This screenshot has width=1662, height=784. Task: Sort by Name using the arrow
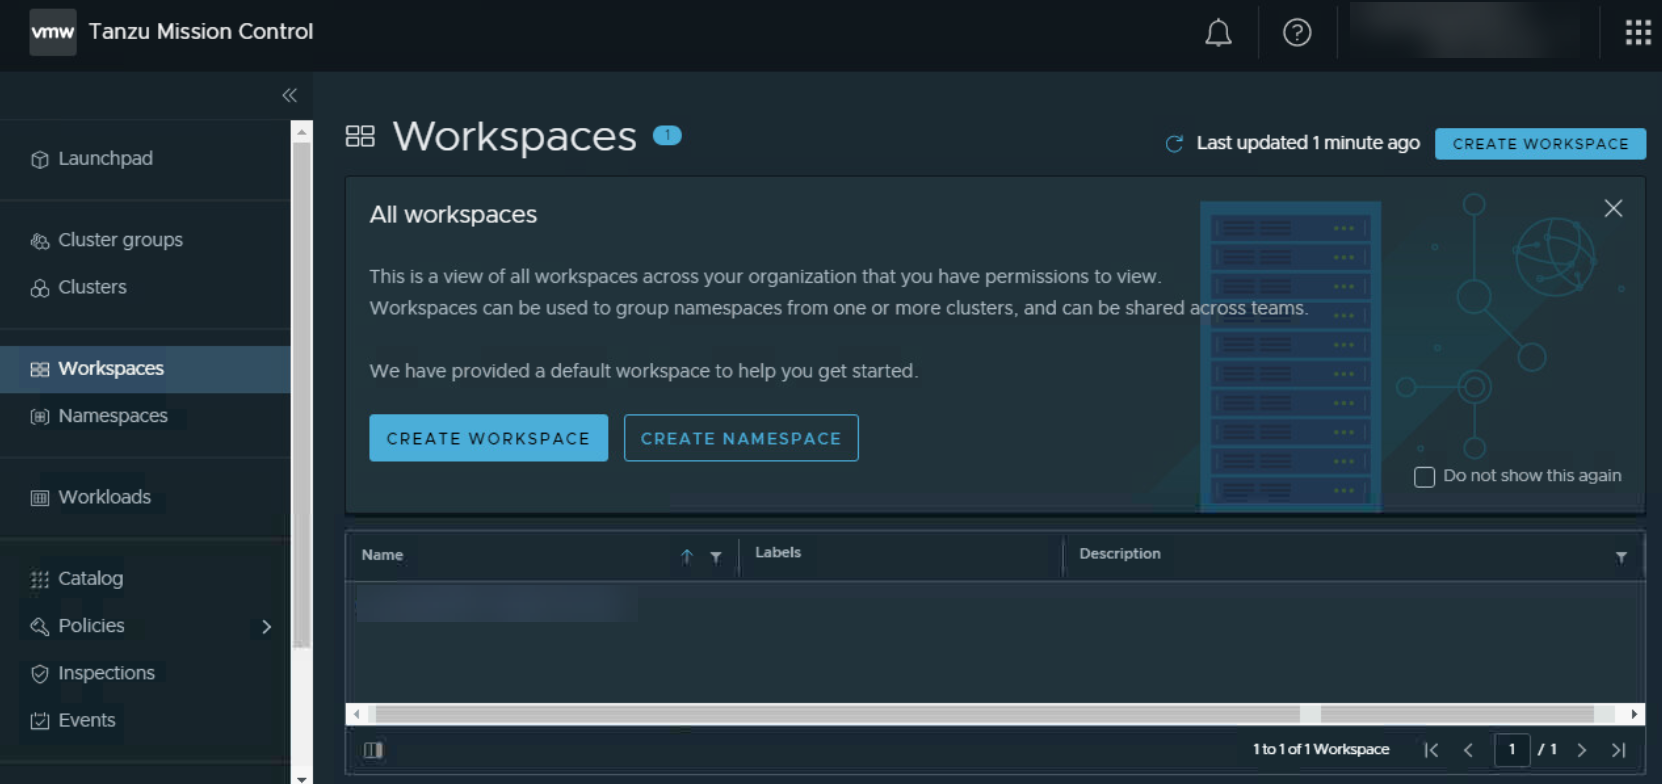tap(687, 557)
